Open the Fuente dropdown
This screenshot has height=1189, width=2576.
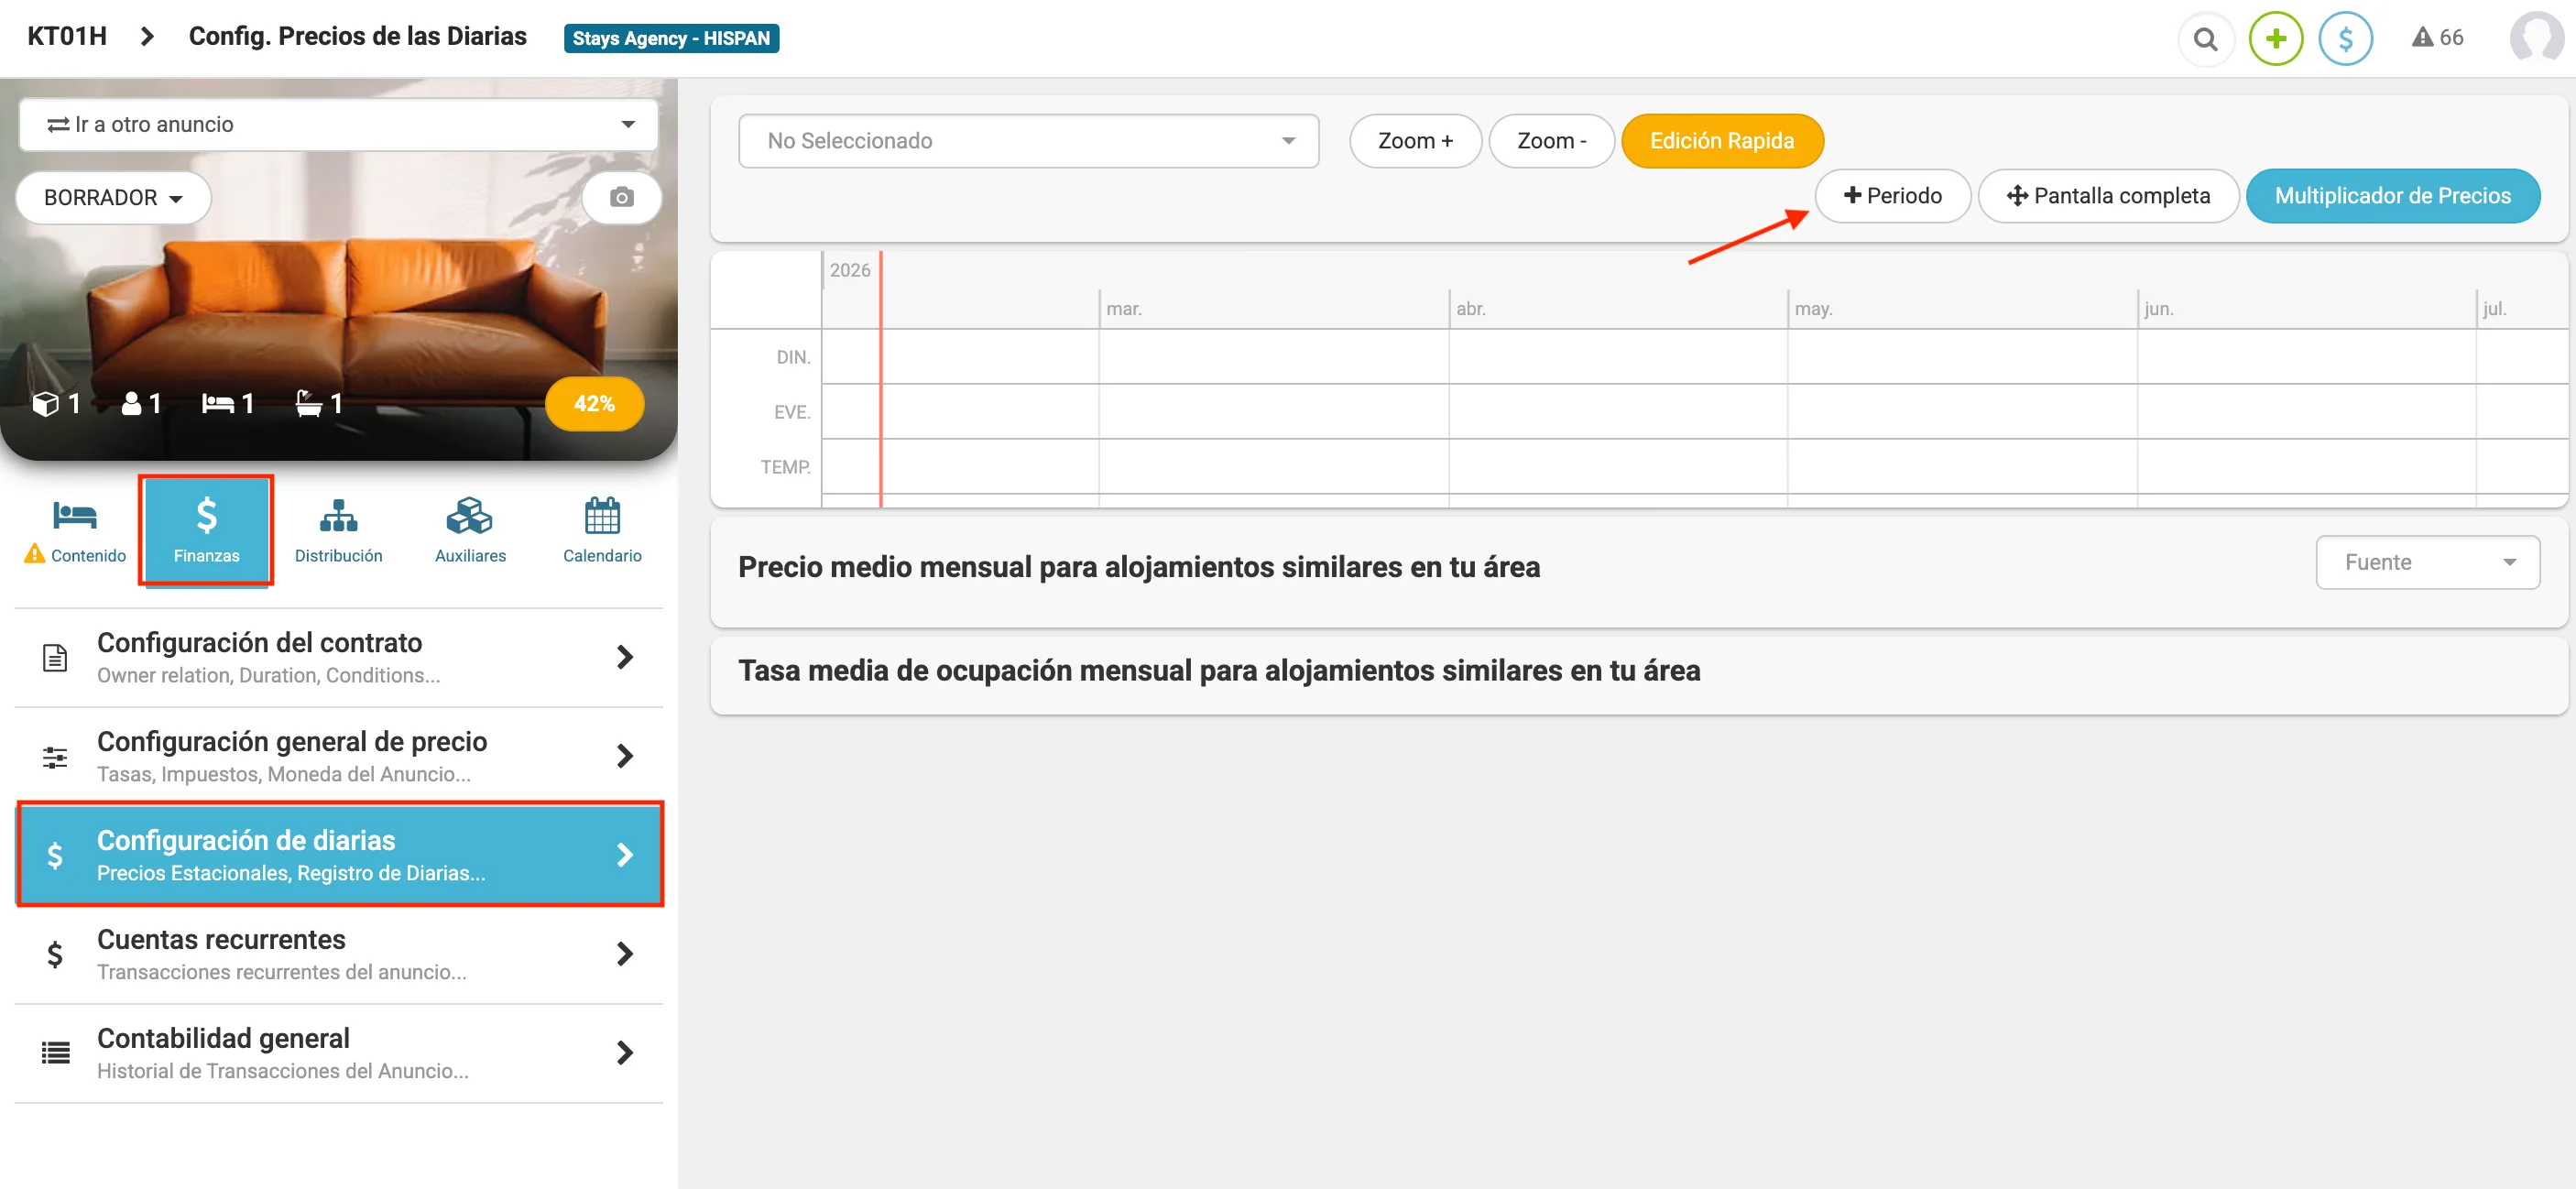[x=2427, y=562]
